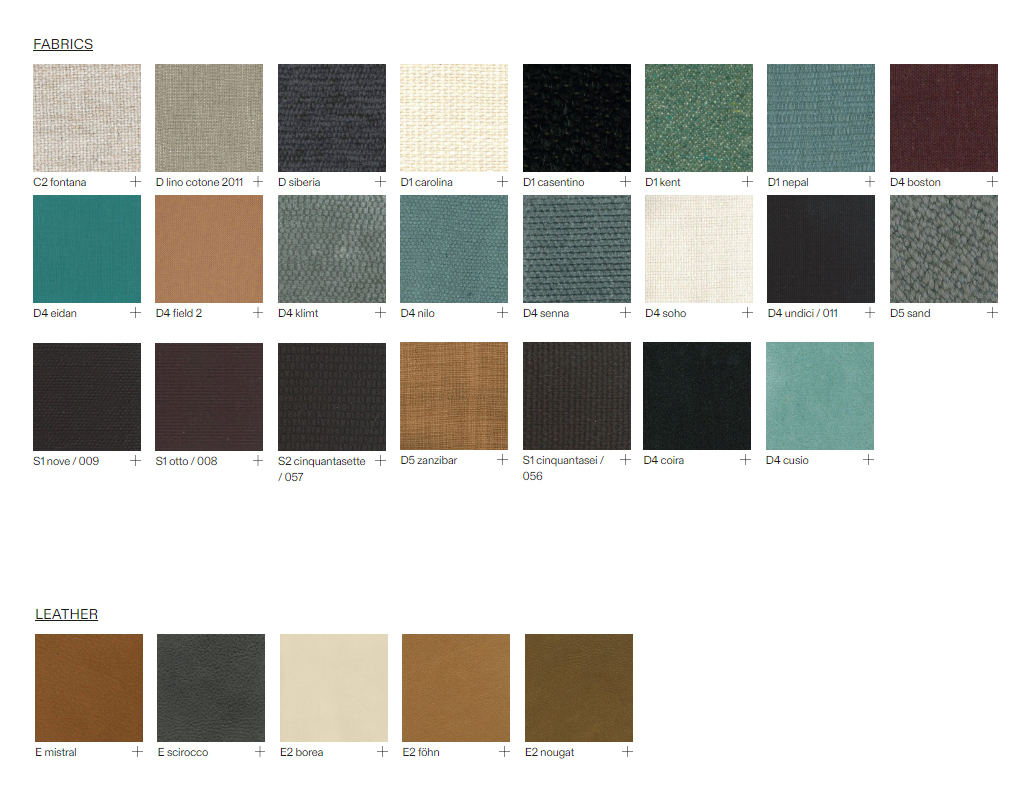
Task: Open plus icon beside E mistral leather
Action: 137,752
